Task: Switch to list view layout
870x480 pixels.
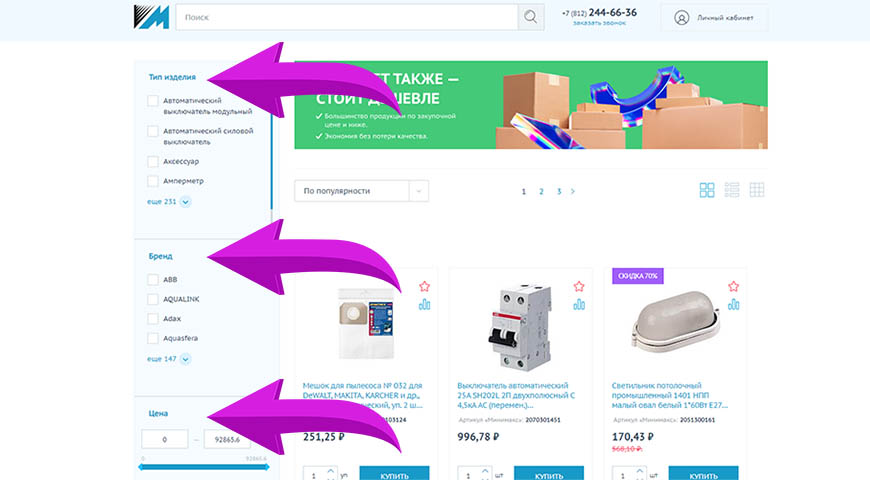Action: click(732, 190)
